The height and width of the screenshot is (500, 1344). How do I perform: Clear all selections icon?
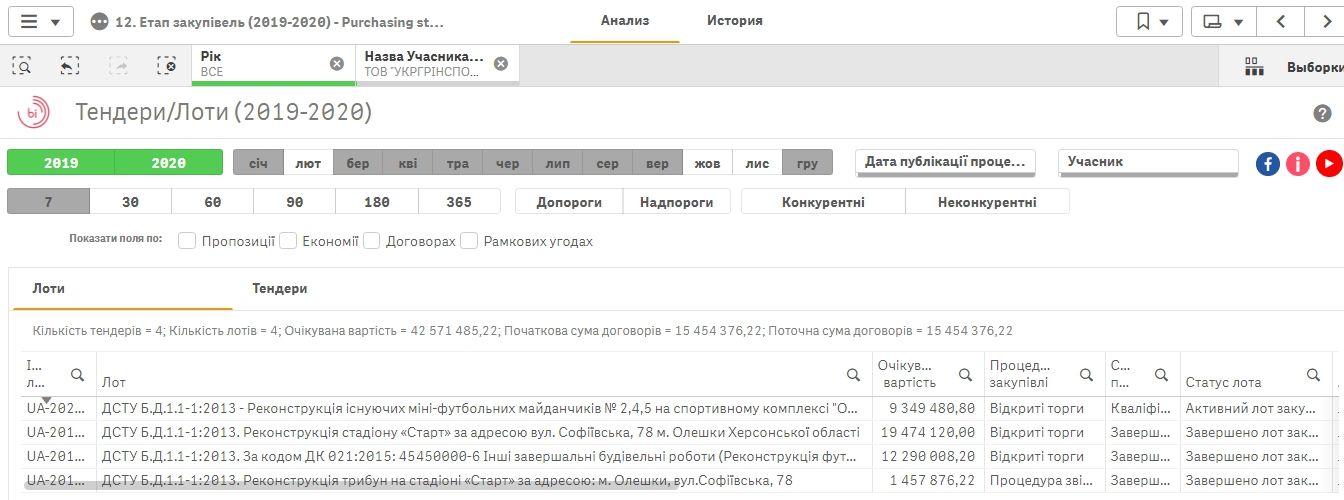pyautogui.click(x=167, y=65)
